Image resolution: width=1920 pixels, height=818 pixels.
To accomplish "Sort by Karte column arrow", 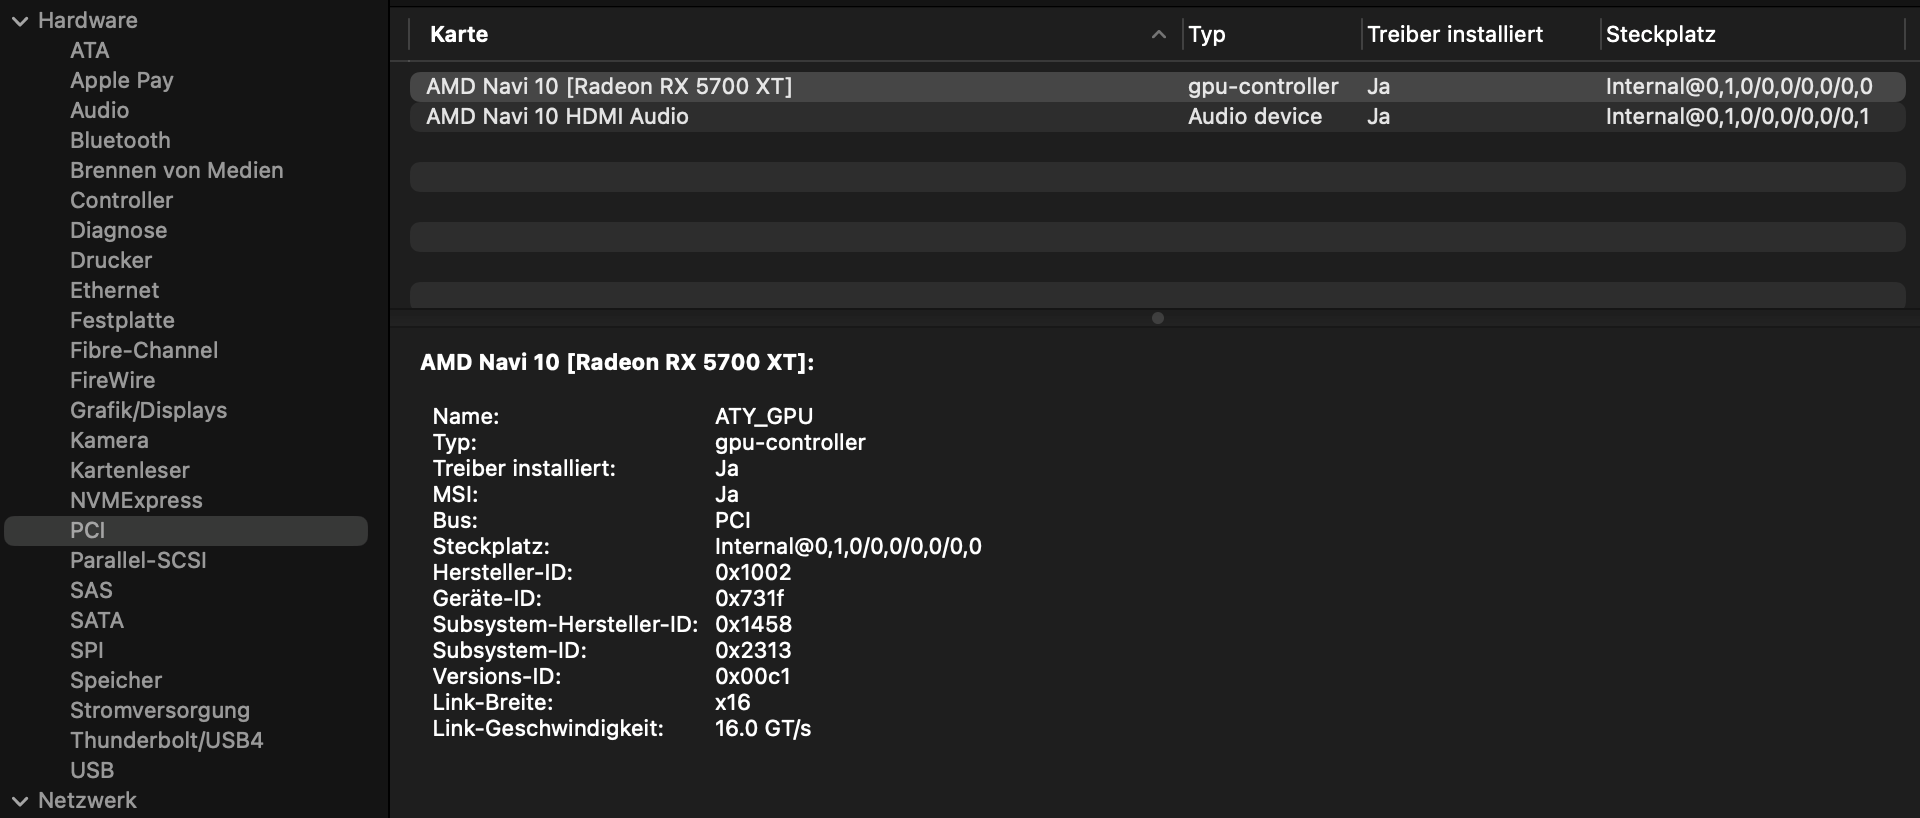I will (1158, 35).
